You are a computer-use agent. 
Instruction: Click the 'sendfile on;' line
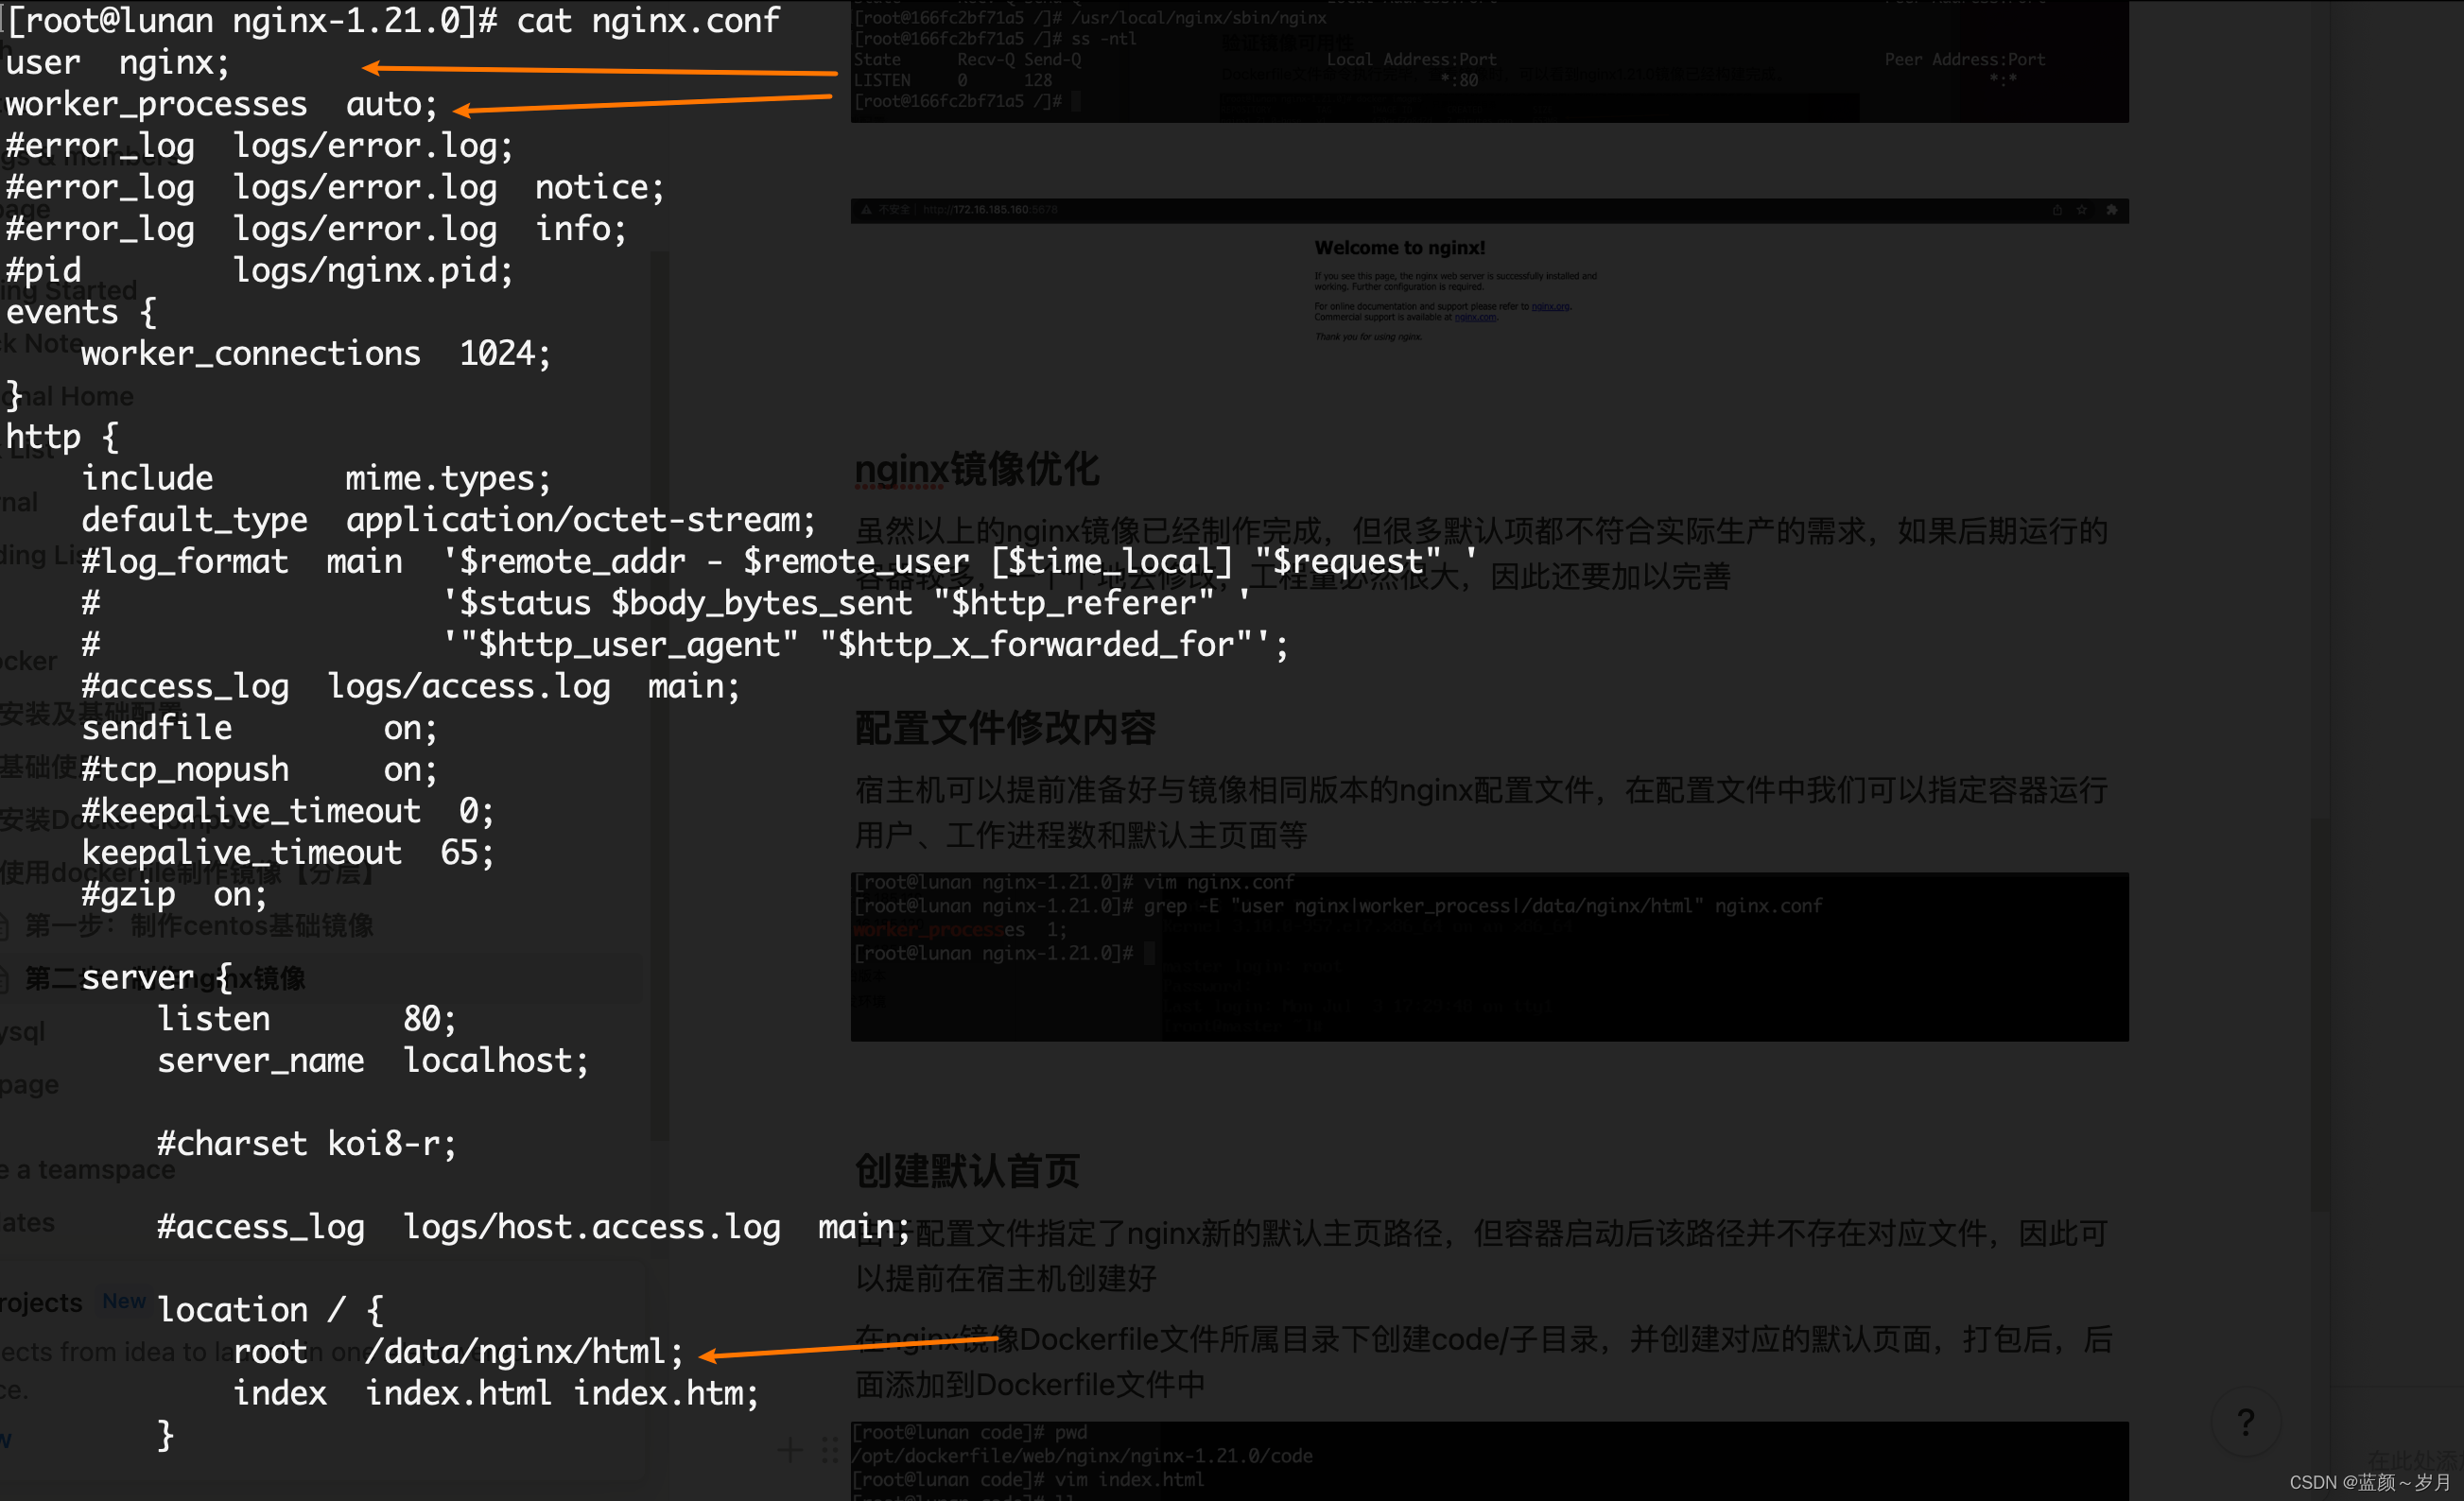[260, 728]
